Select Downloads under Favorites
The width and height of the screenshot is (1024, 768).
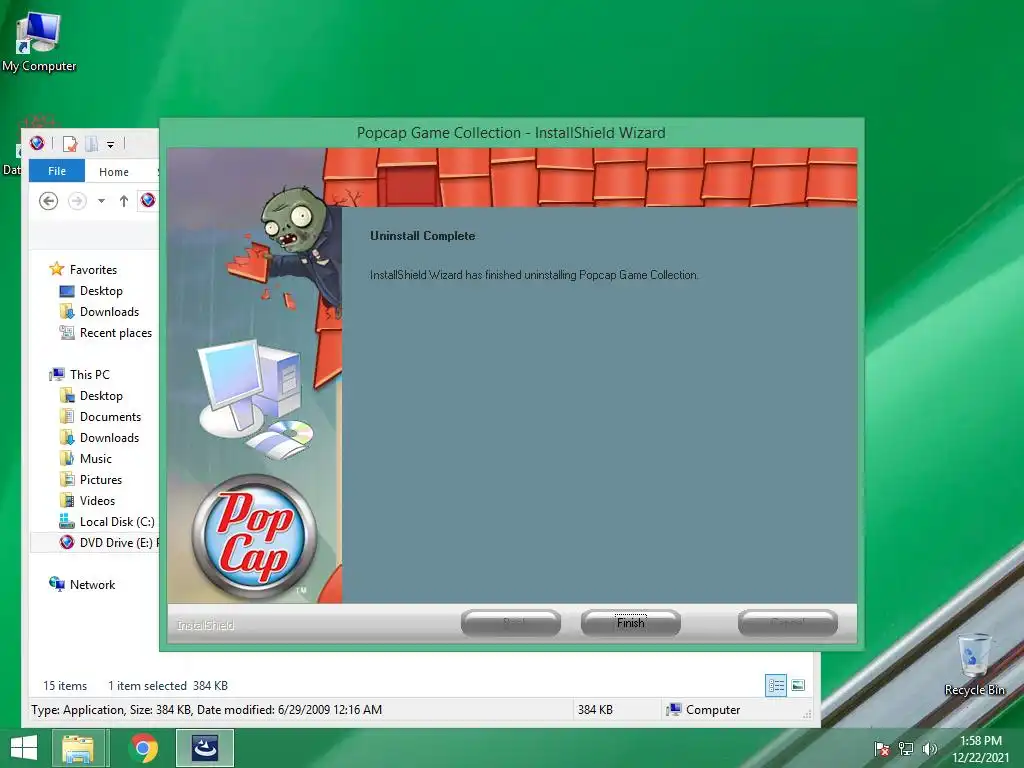point(109,312)
